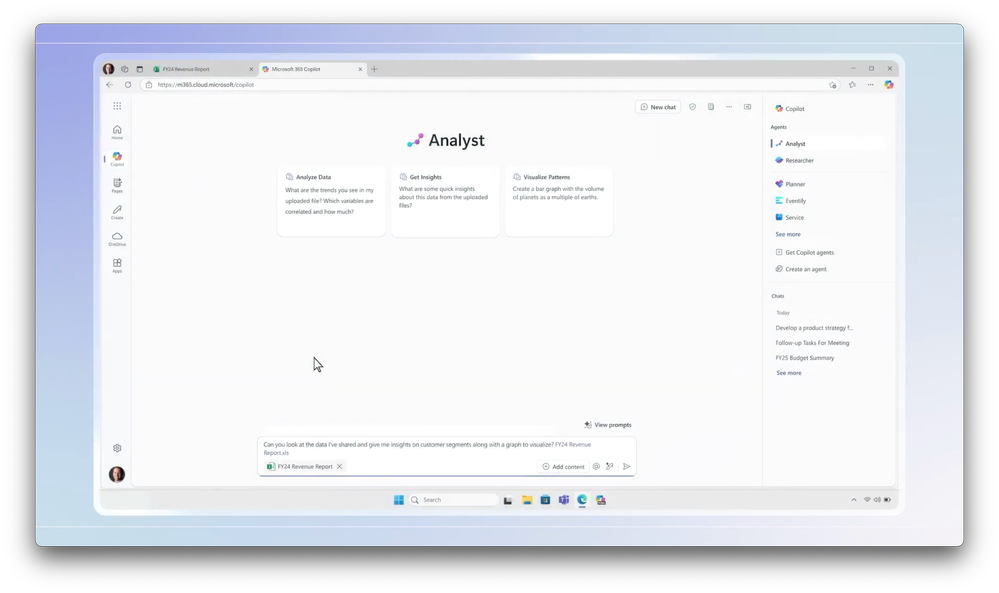Toggle the side panel icon near New chat
Viewport: 999px width, 593px height.
(x=747, y=107)
